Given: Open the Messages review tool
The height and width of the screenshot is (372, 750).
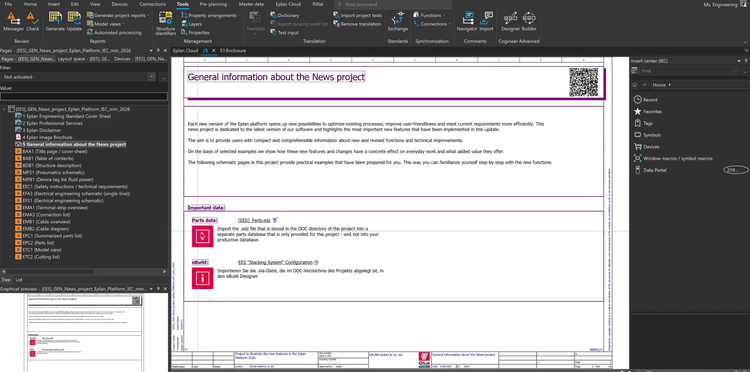Looking at the screenshot, I should [13, 22].
